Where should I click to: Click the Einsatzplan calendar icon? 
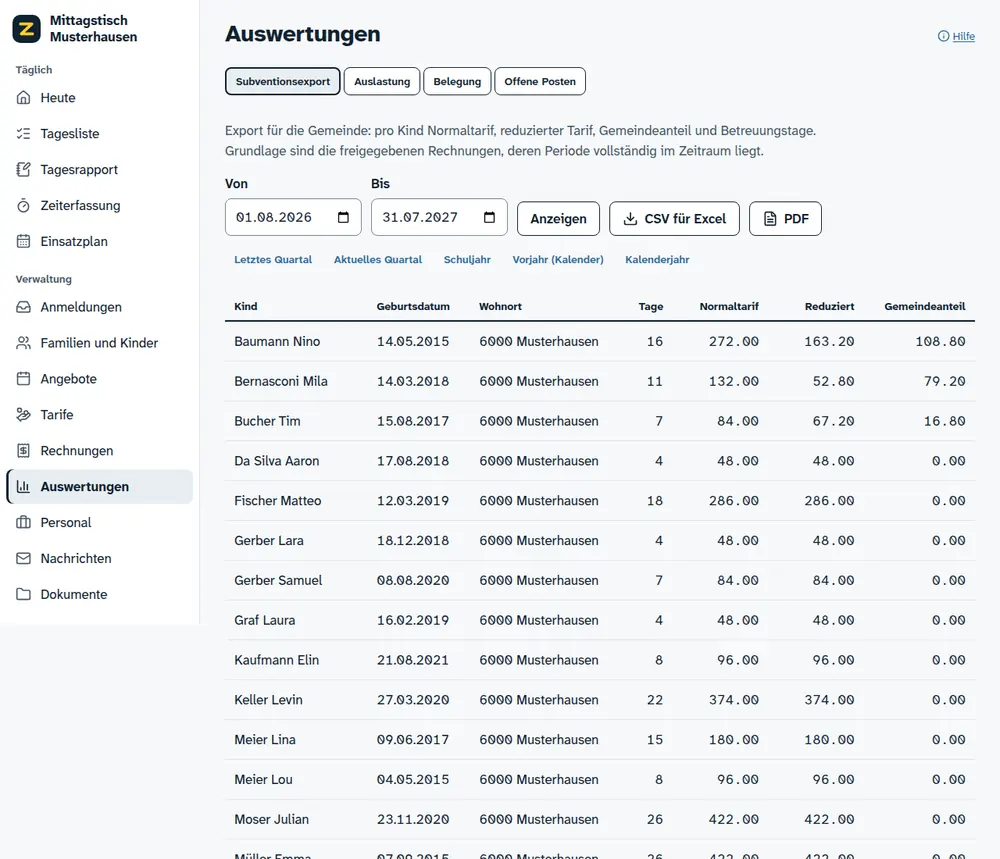point(24,241)
